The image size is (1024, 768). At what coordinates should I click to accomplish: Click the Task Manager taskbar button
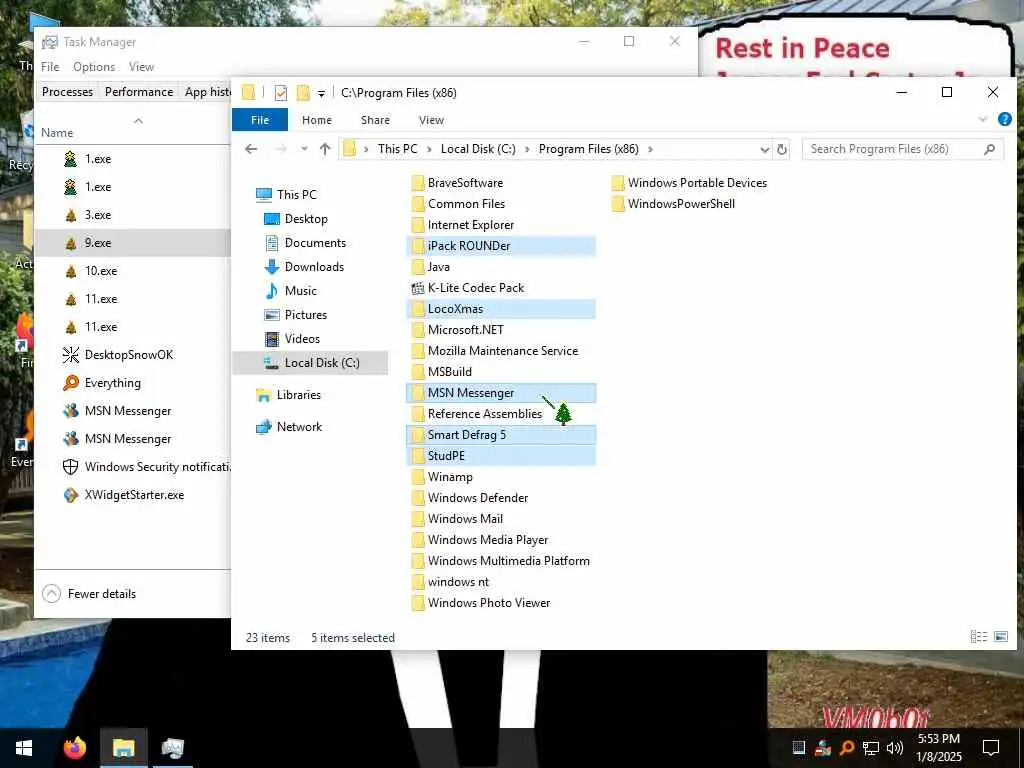click(x=172, y=748)
